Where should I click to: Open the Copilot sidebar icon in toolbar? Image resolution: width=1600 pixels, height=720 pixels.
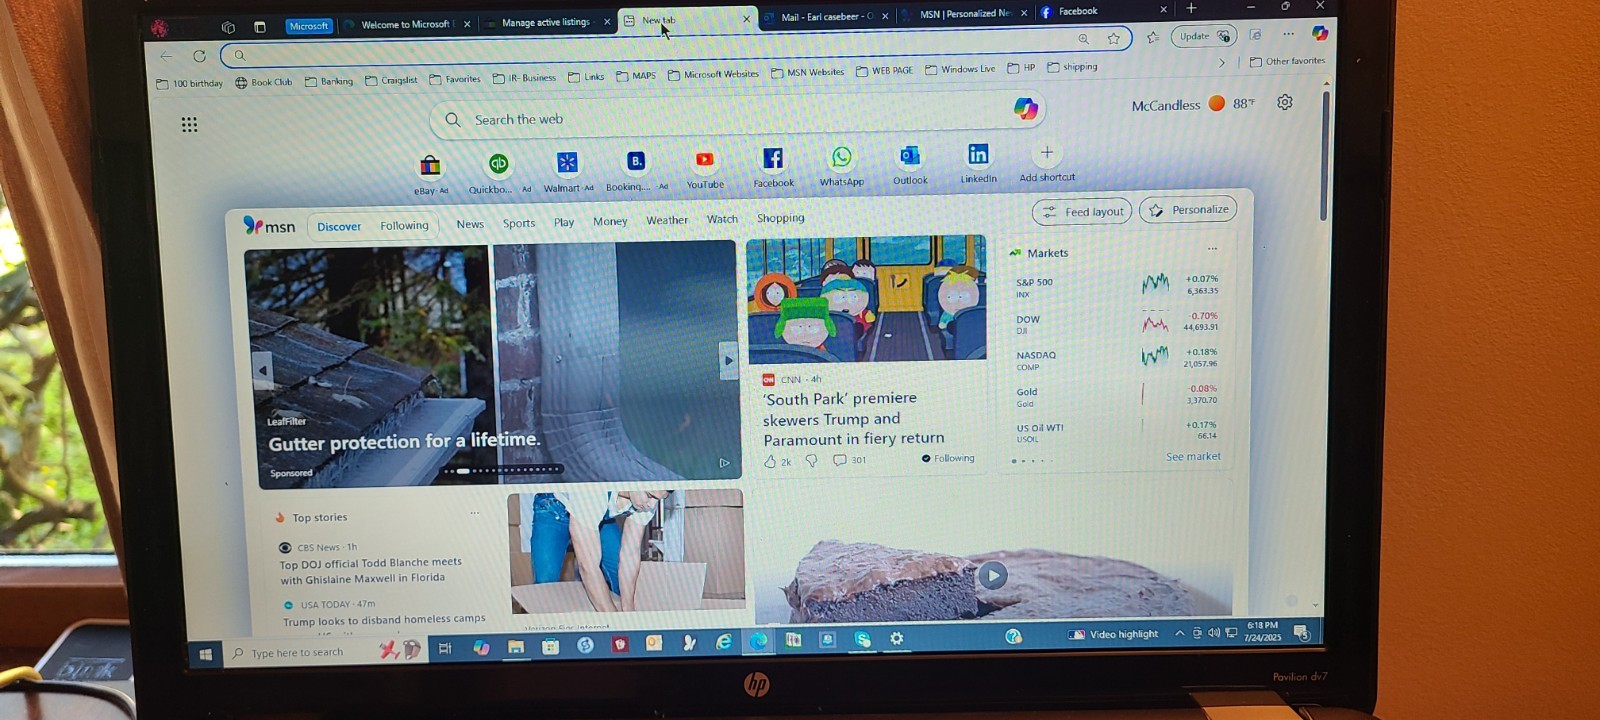[x=1320, y=33]
